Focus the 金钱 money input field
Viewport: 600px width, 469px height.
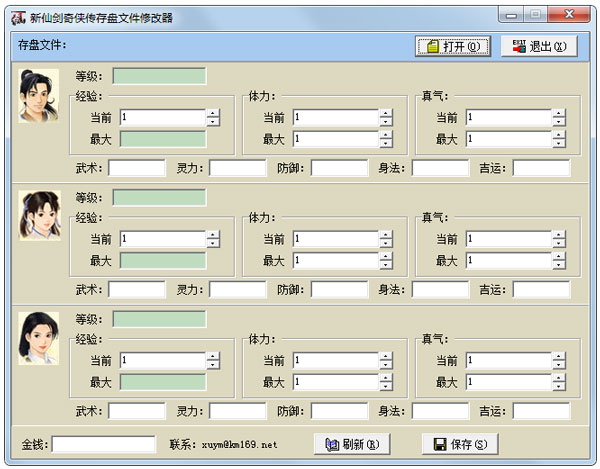point(104,444)
